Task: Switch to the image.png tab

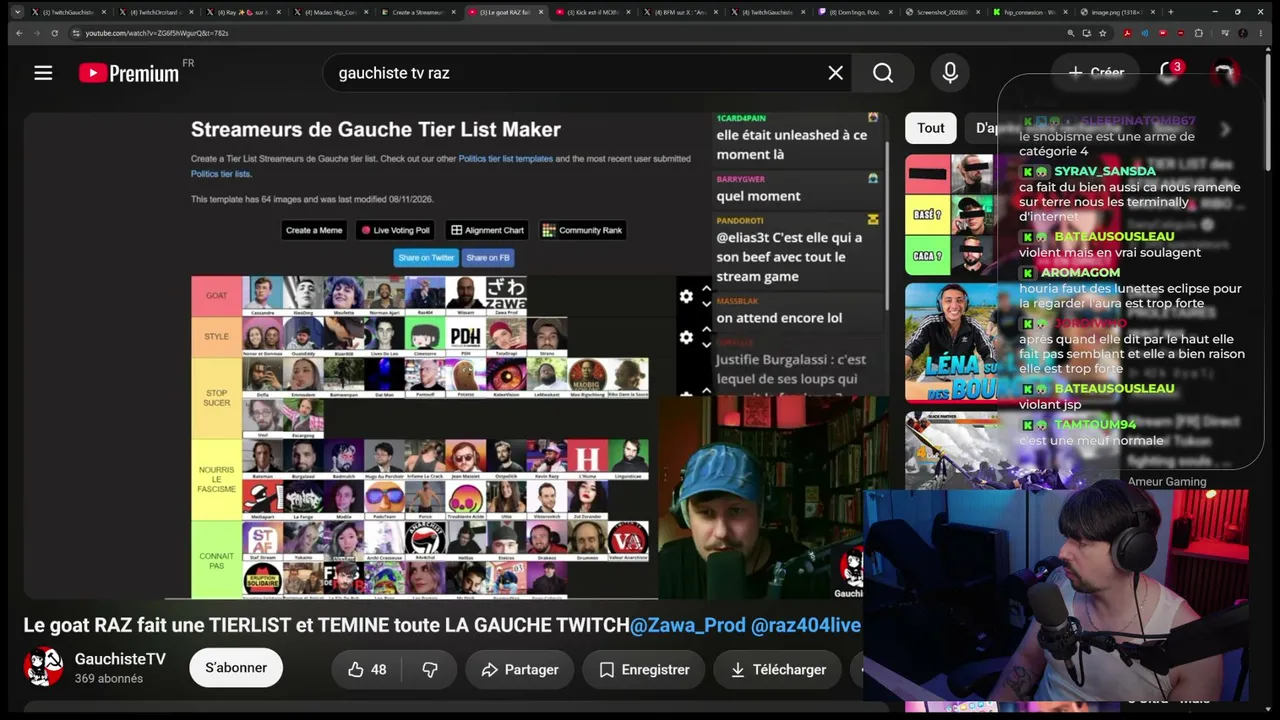Action: (1121, 12)
